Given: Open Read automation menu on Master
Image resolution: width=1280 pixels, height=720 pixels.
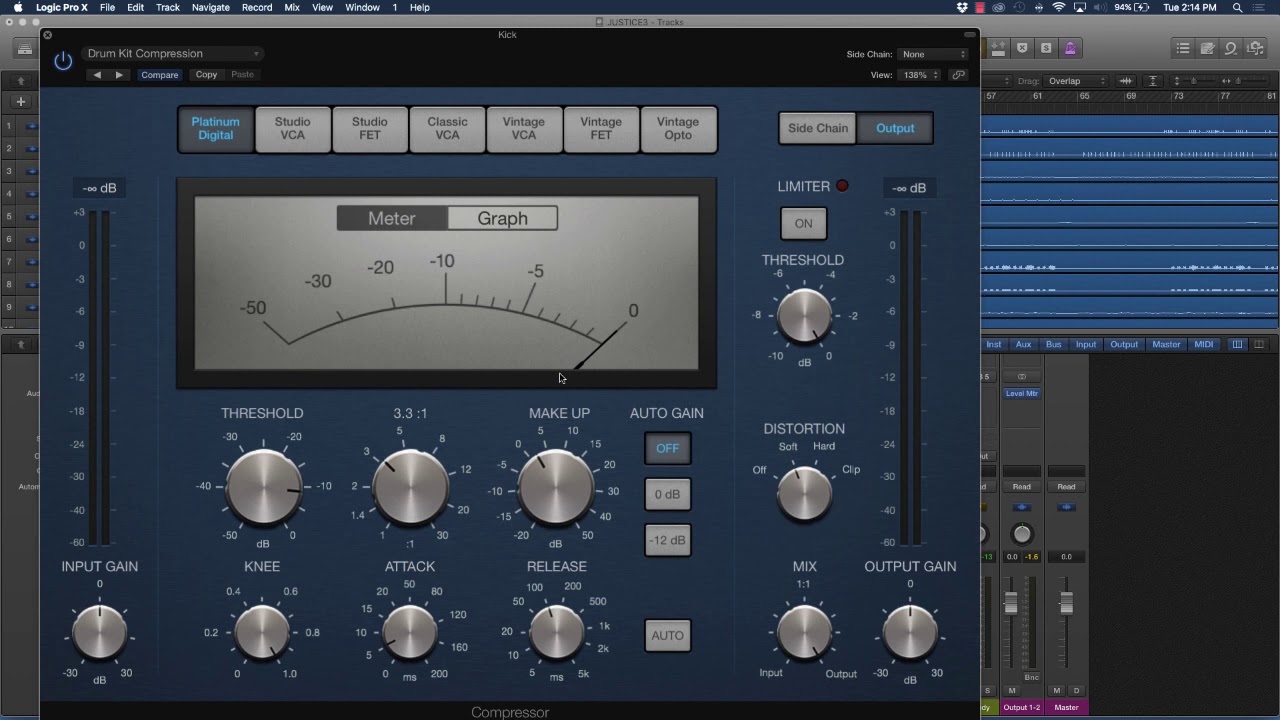Looking at the screenshot, I should click(1066, 487).
